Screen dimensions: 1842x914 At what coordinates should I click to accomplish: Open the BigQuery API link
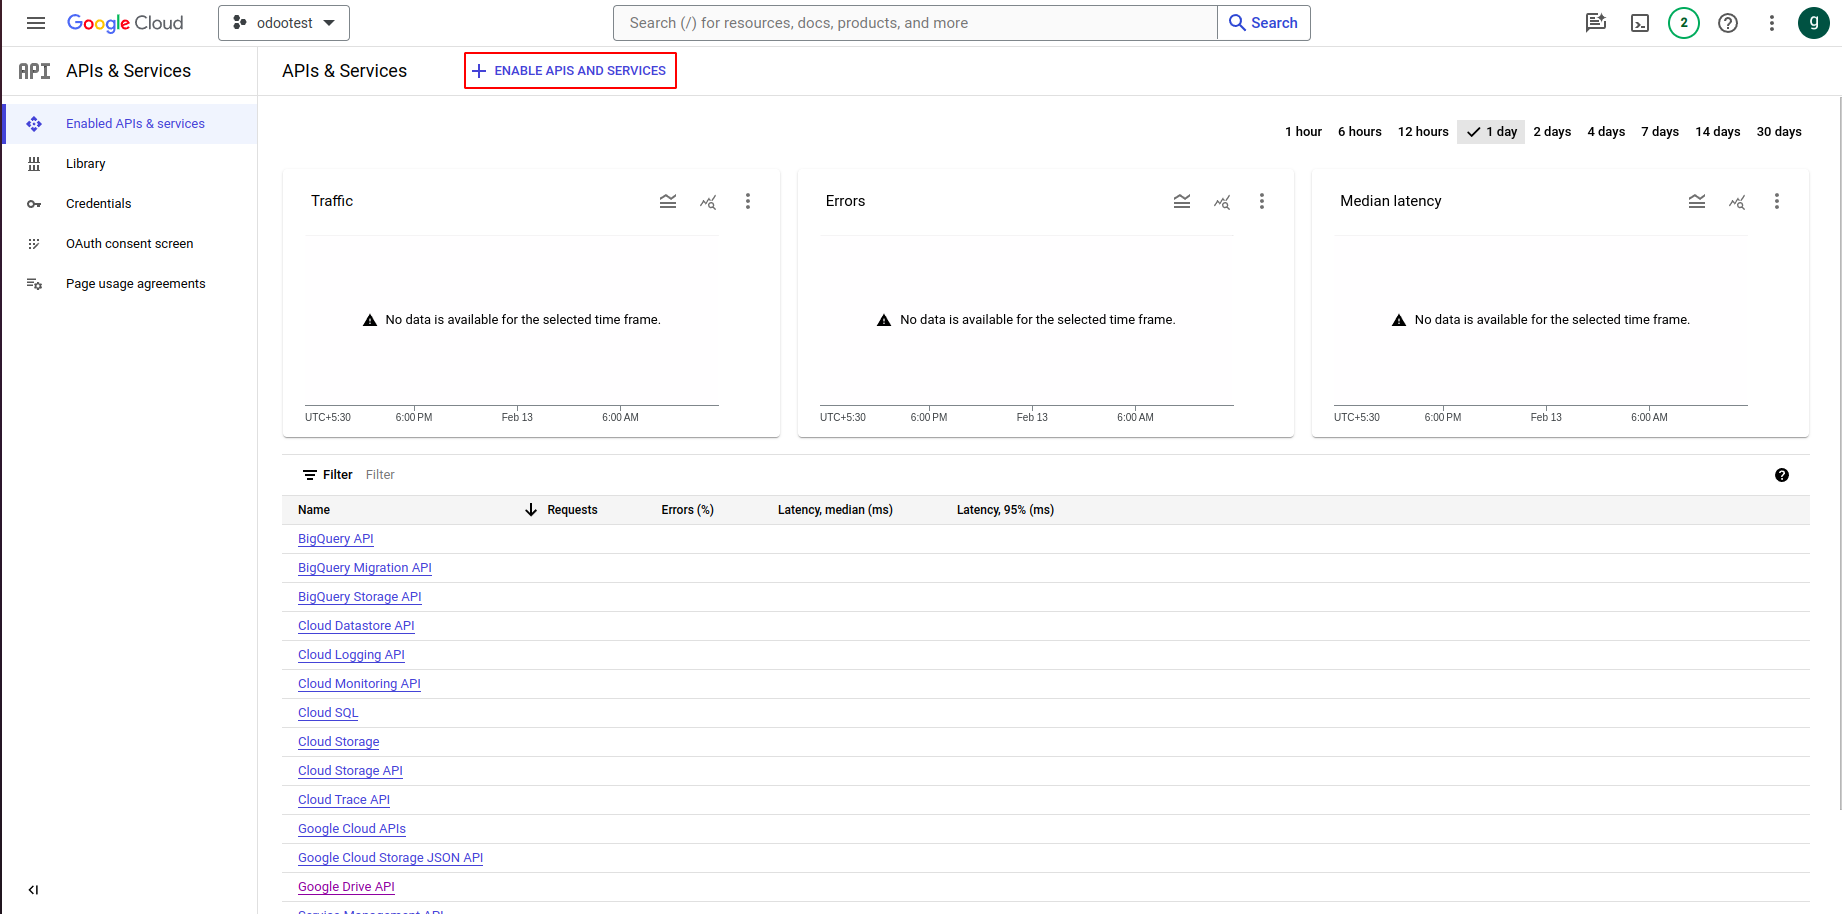[x=336, y=539]
